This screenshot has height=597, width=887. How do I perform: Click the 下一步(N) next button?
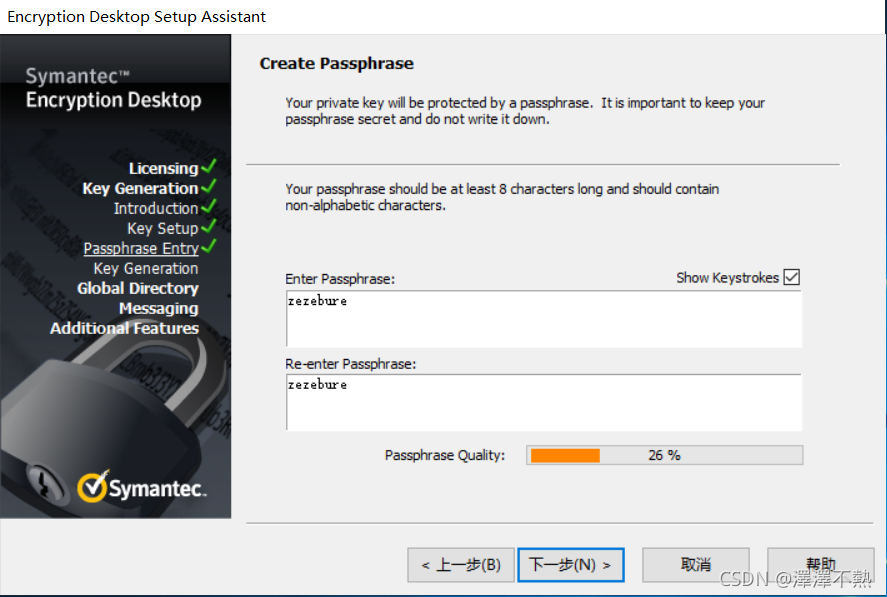[x=571, y=564]
